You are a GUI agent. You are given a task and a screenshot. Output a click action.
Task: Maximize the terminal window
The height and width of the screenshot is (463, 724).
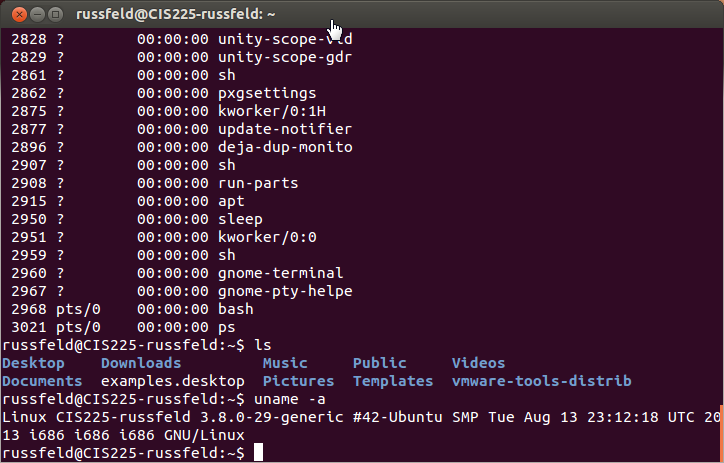tap(54, 14)
